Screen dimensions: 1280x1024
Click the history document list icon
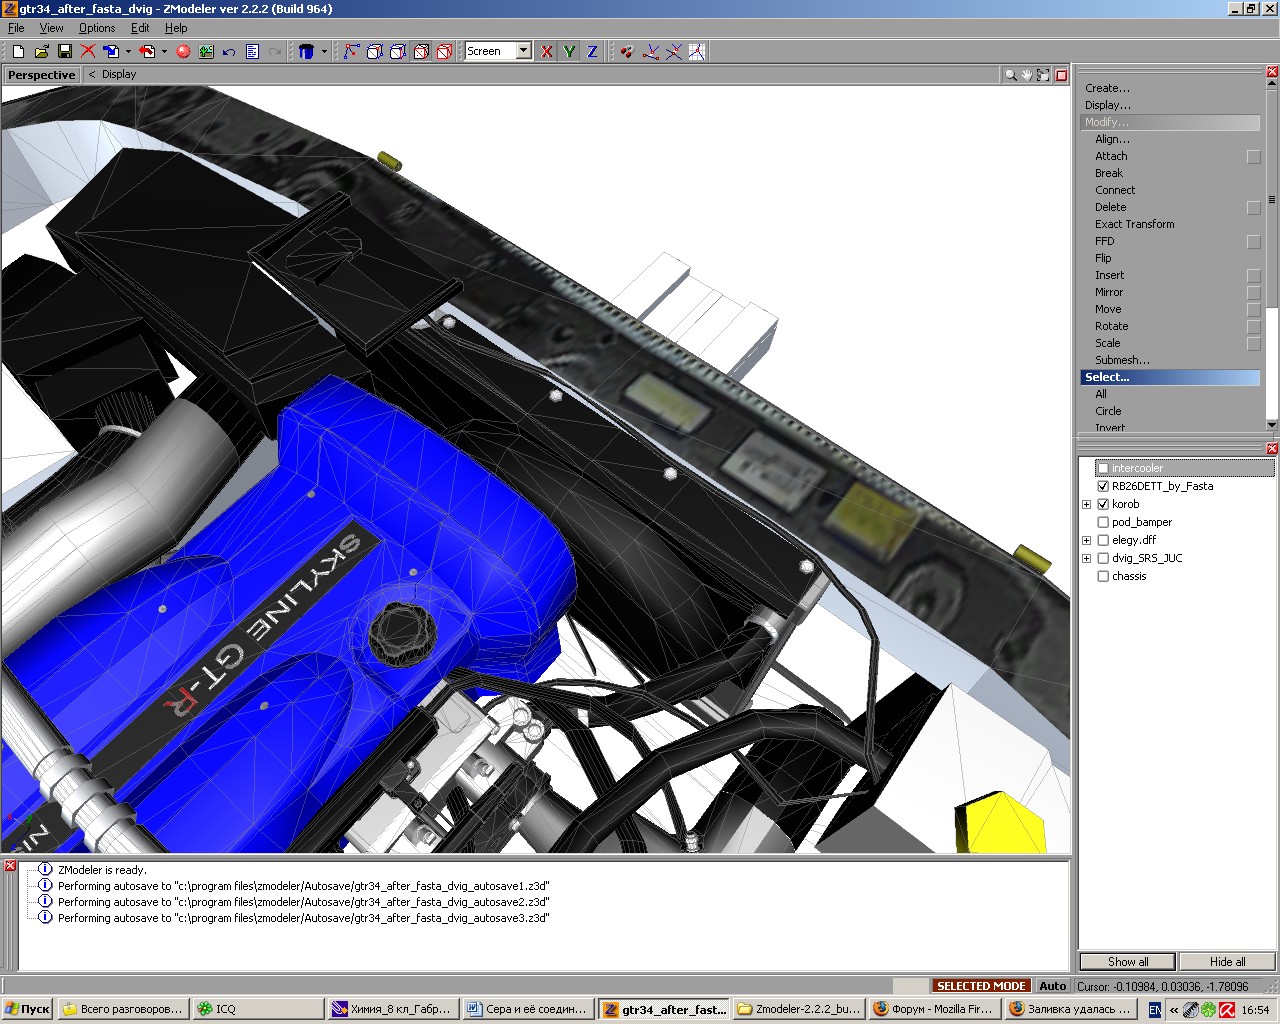point(252,51)
